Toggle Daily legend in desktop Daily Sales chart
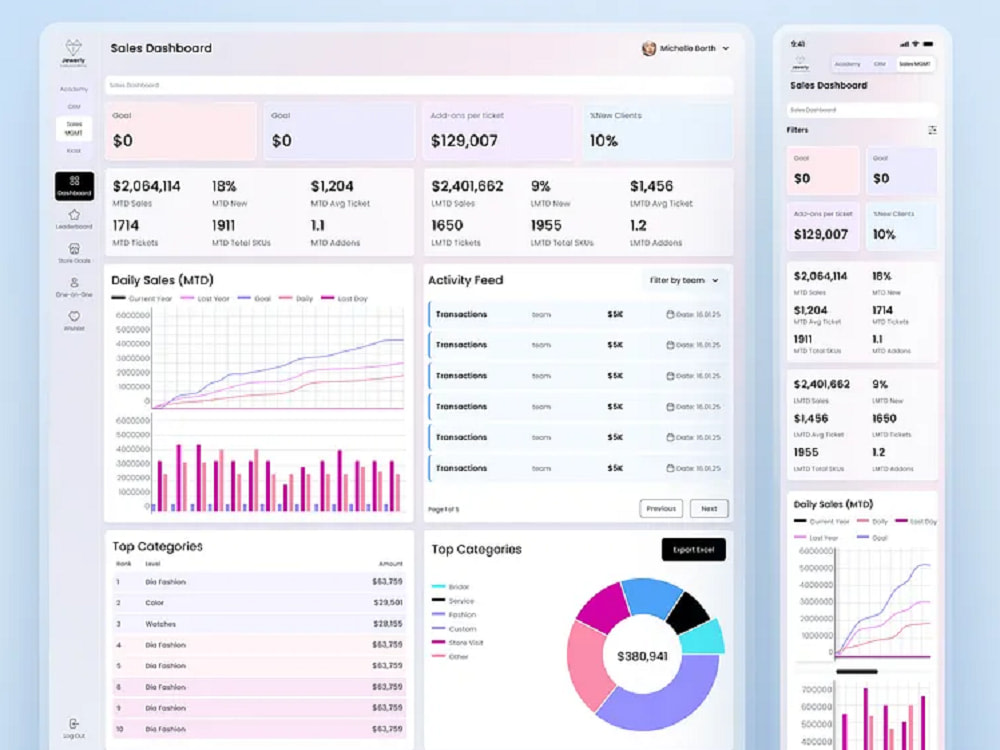This screenshot has width=1000, height=750. pyautogui.click(x=296, y=298)
